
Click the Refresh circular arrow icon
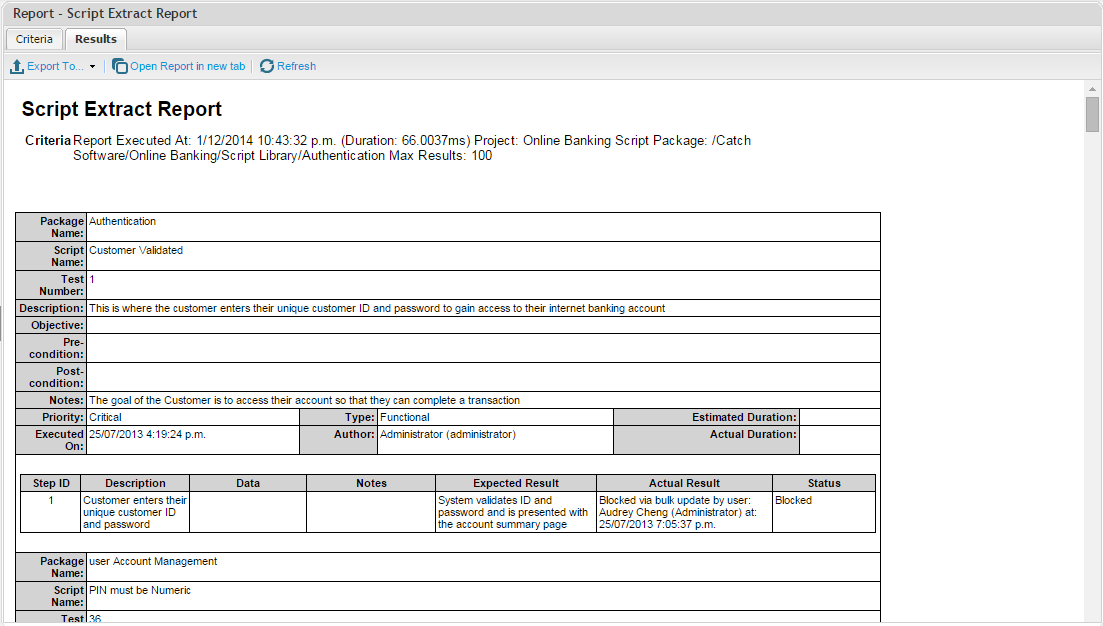[x=267, y=66]
